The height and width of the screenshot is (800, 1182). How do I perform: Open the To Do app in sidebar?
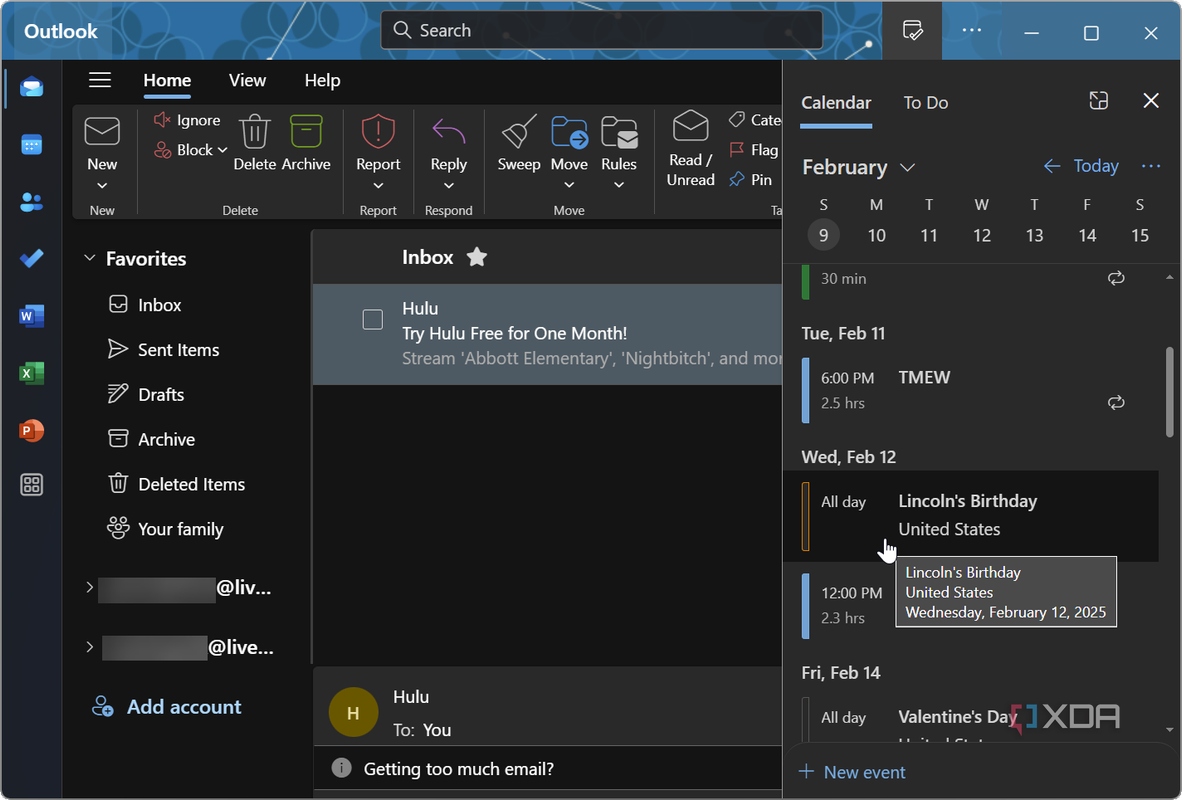pyautogui.click(x=32, y=259)
